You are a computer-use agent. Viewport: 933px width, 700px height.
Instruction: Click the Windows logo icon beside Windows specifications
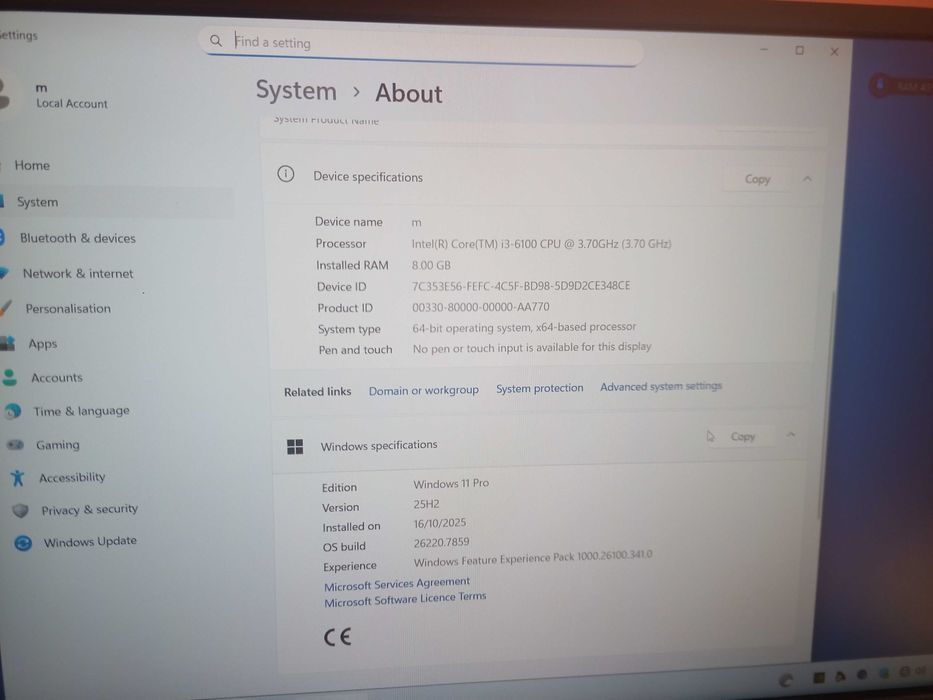(295, 446)
